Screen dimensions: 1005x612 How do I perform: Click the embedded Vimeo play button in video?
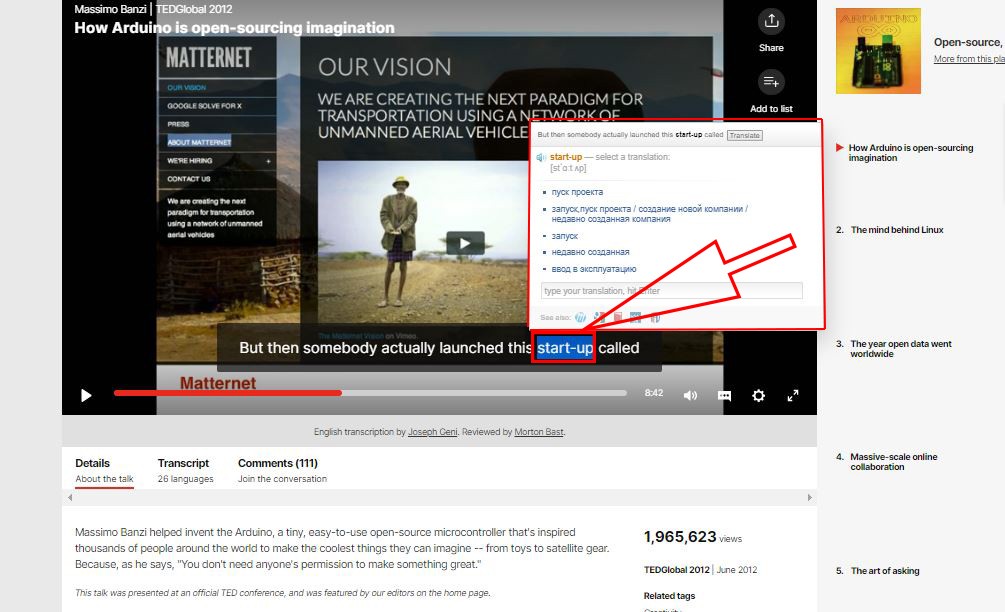click(465, 243)
